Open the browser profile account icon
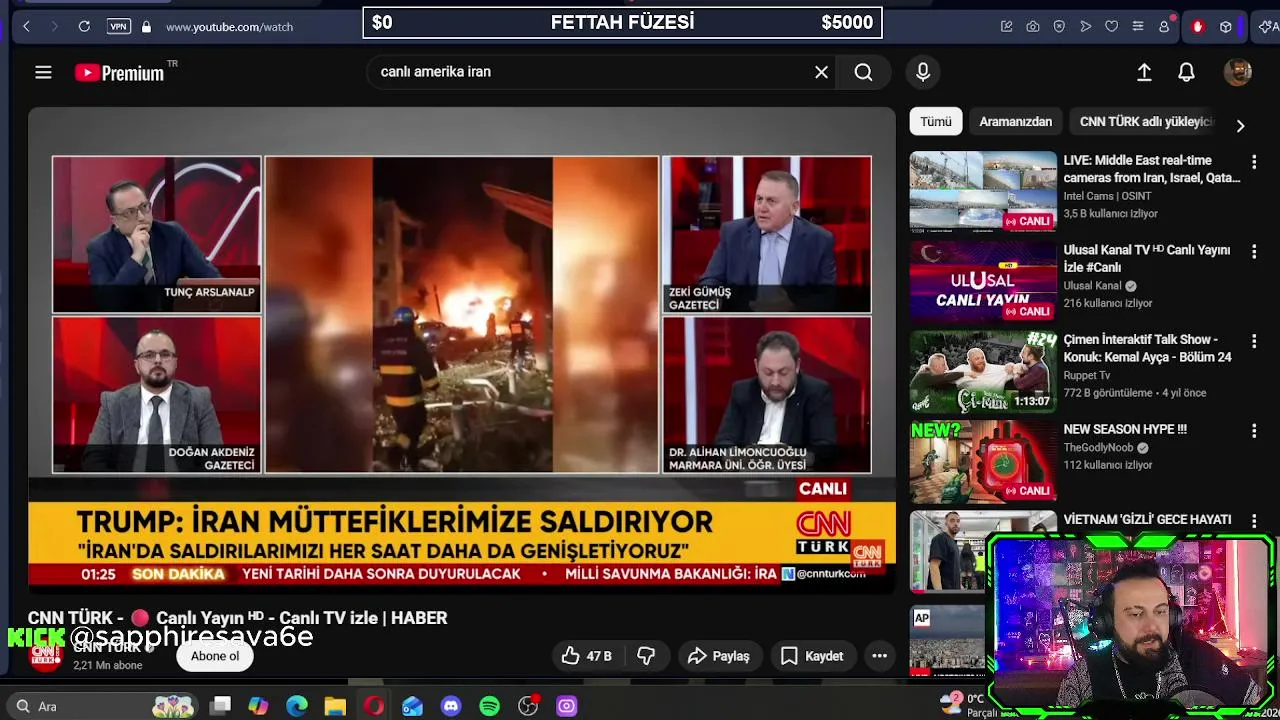1280x720 pixels. 1165,27
